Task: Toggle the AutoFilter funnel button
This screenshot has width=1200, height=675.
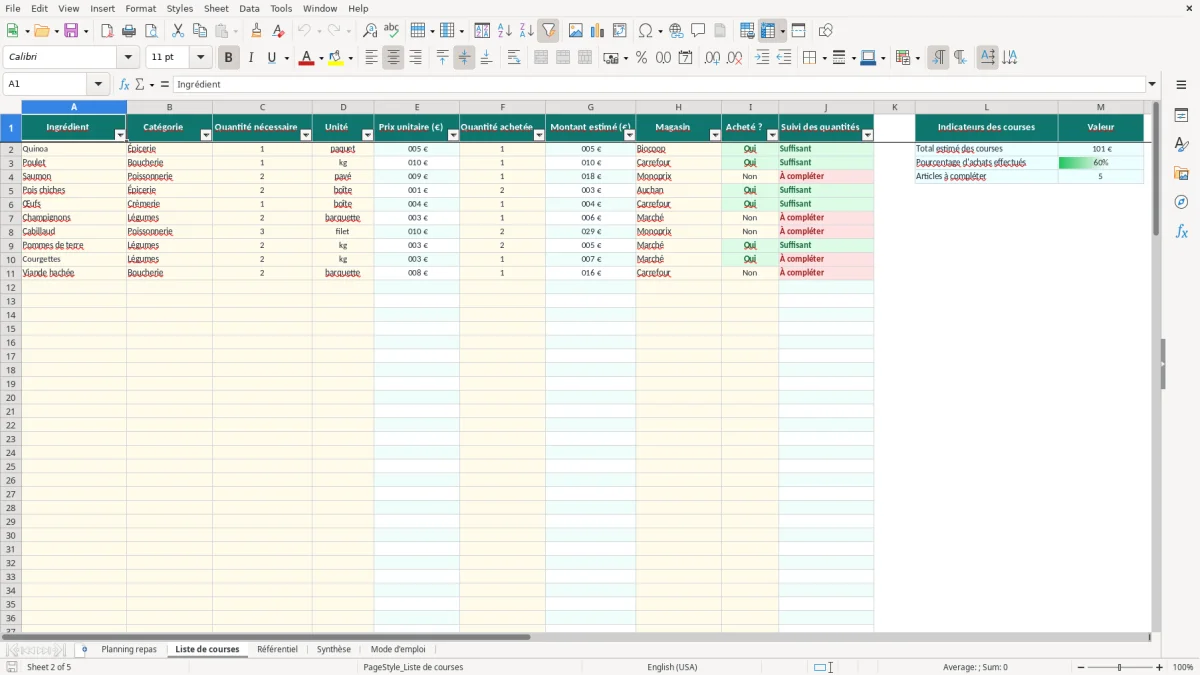Action: (x=548, y=31)
